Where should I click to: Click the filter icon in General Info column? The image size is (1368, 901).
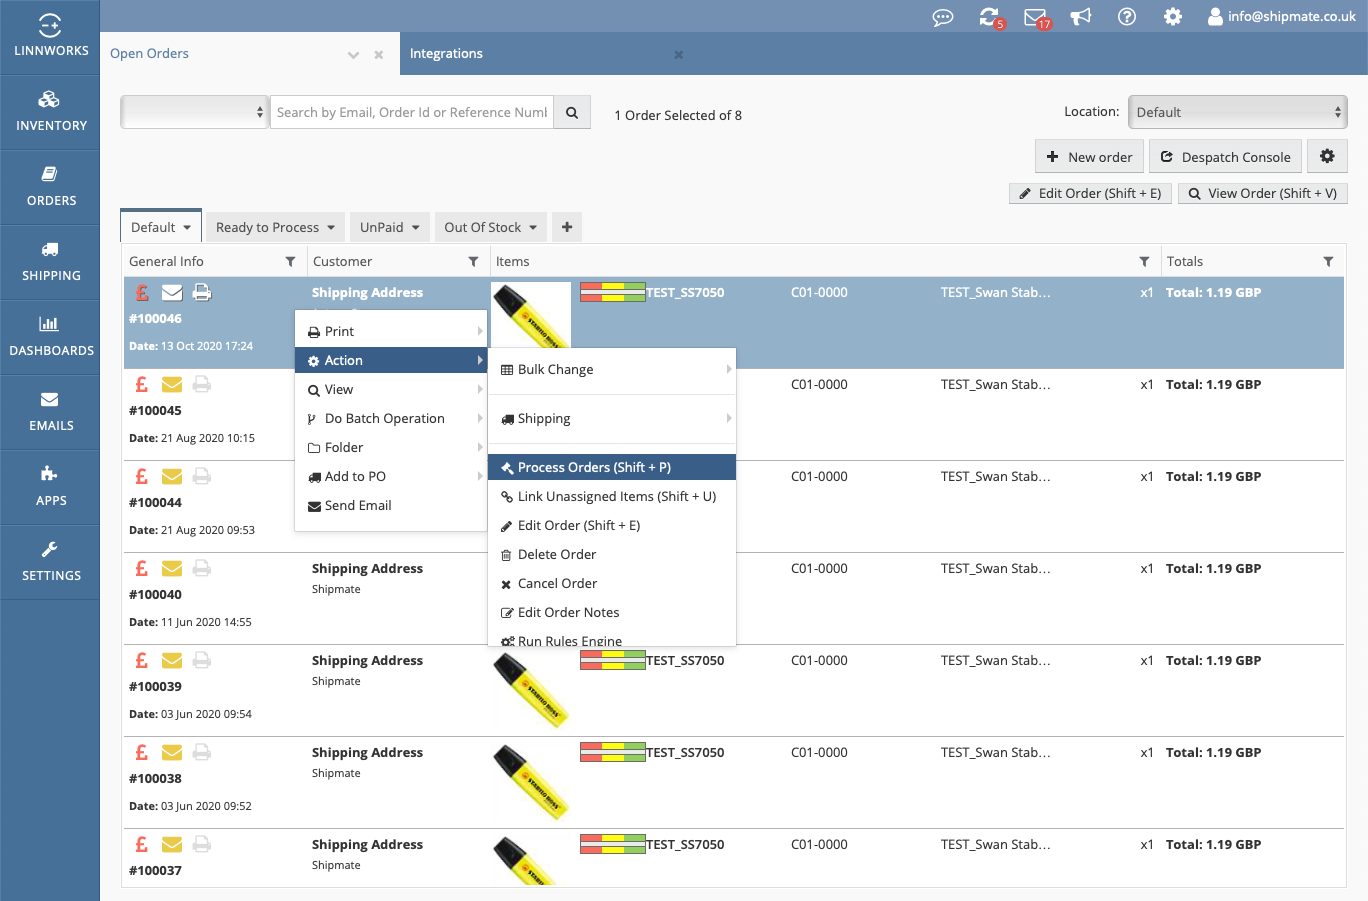290,262
